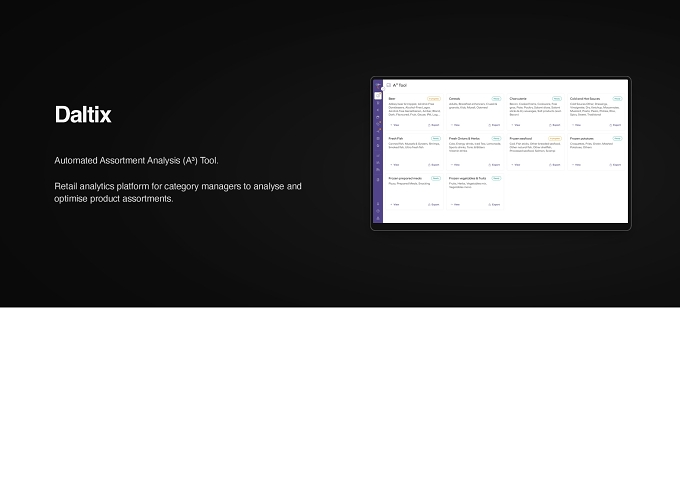Export the Cold and Hot Sauces card

(x=615, y=125)
